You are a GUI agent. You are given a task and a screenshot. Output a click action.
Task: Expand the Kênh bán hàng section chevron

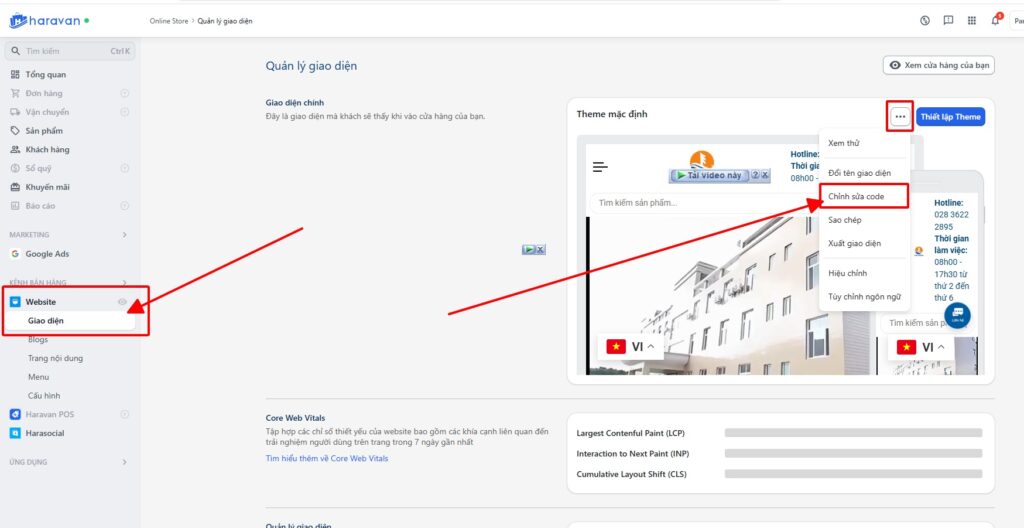tap(124, 283)
